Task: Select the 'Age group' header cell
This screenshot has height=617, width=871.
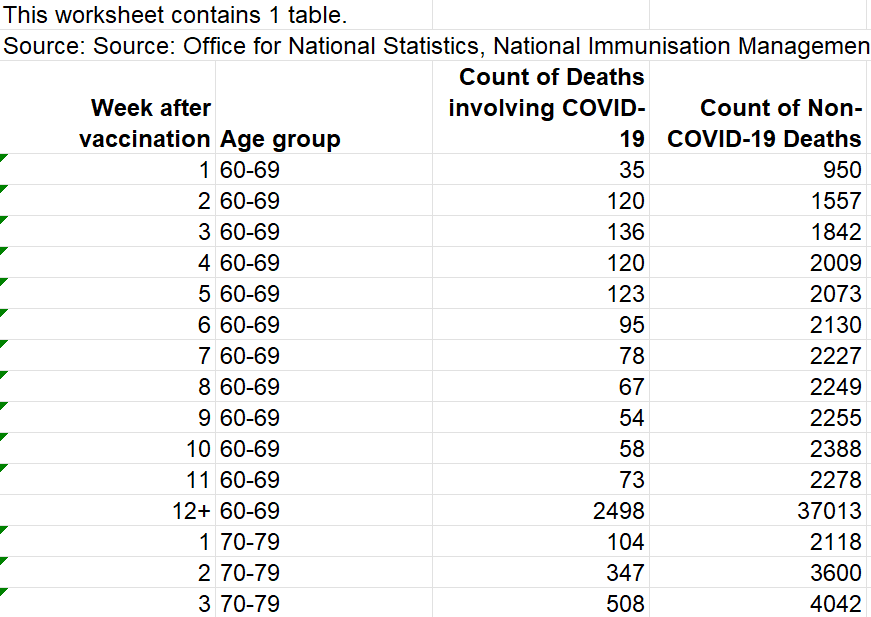Action: coord(323,107)
